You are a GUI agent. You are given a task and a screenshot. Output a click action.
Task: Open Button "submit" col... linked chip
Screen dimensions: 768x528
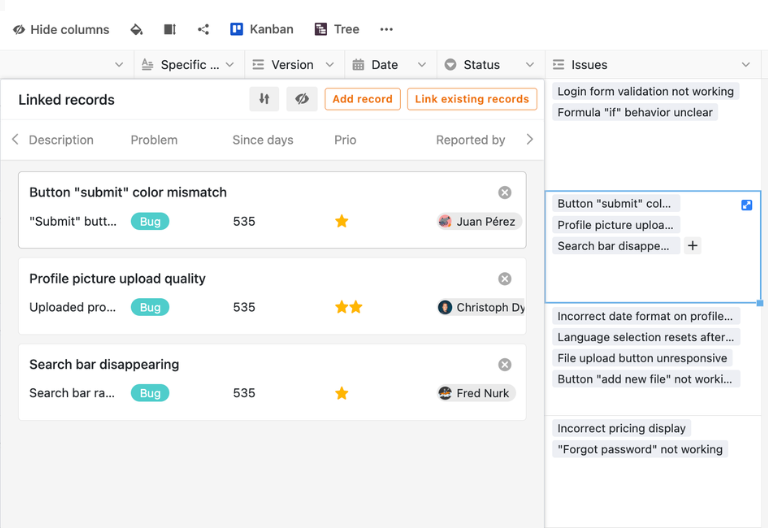616,203
